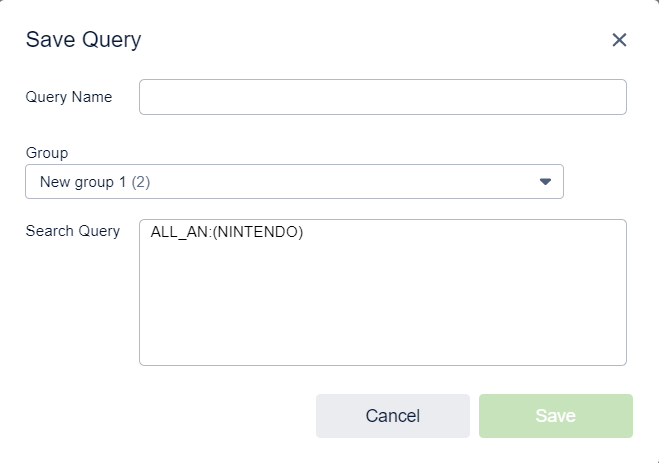Place cursor on ALL_AN:(NINTENDO) query text
Screen dimensions: 659x463
coord(226,232)
